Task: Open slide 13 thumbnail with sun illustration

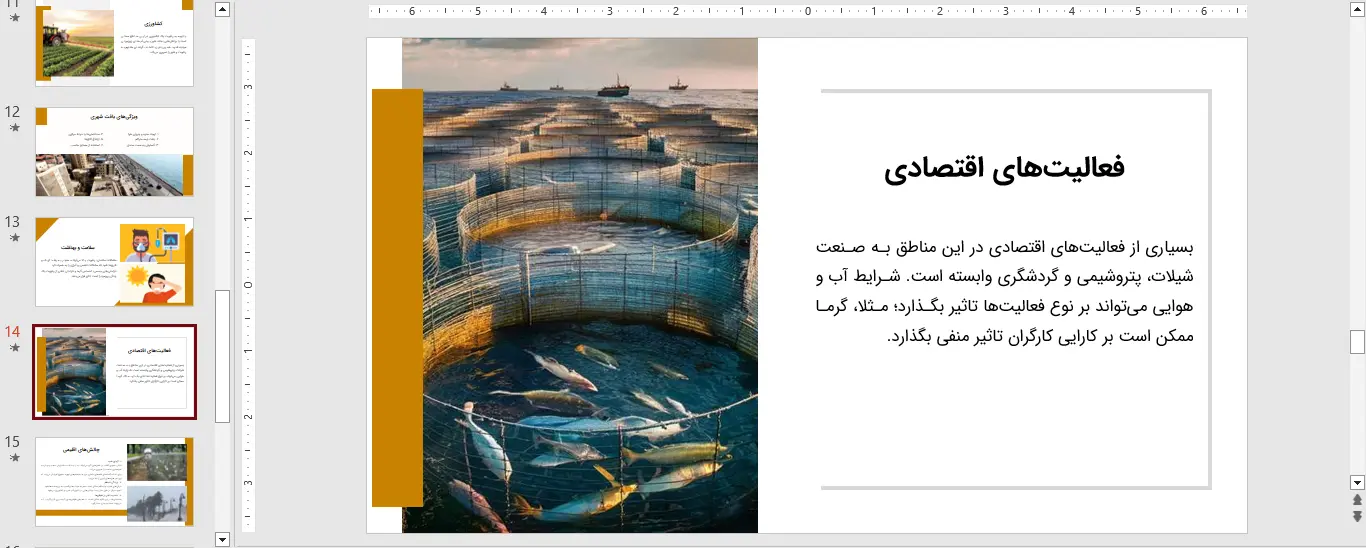Action: (114, 262)
